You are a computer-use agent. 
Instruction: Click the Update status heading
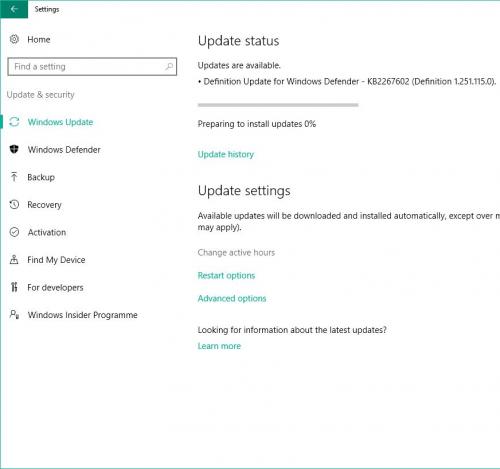point(238,41)
